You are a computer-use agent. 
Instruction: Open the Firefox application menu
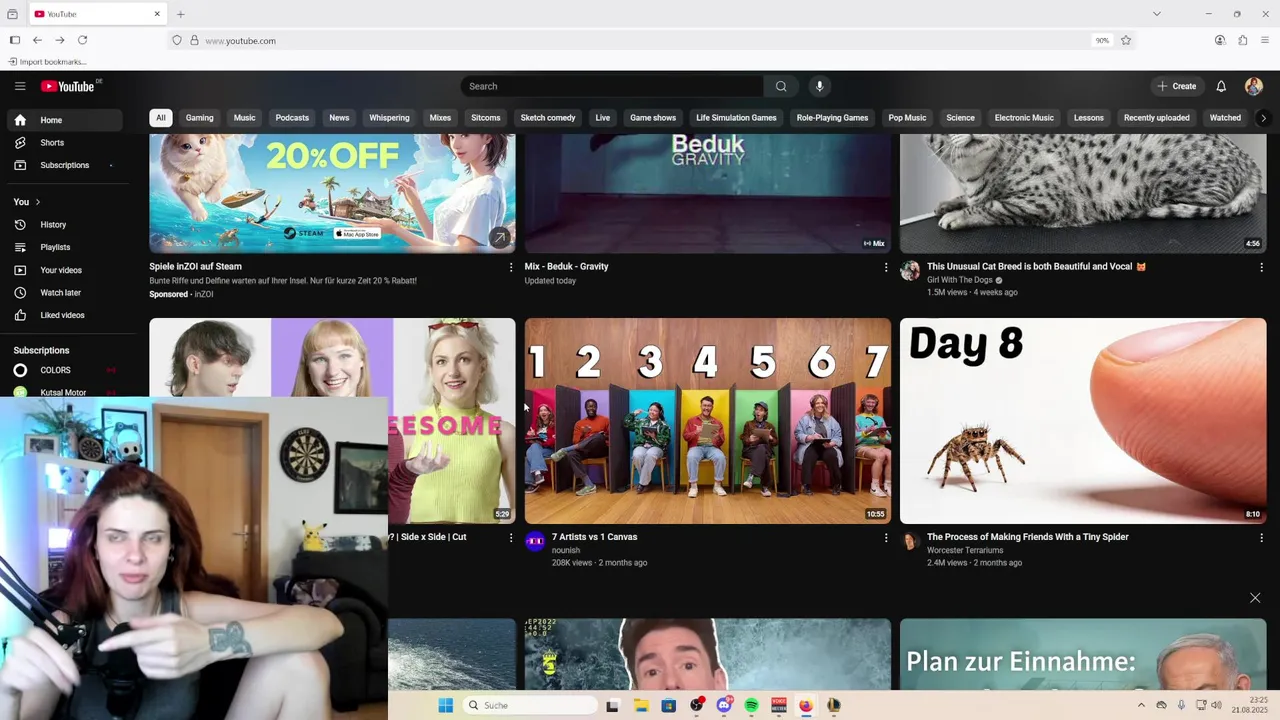click(x=1265, y=40)
